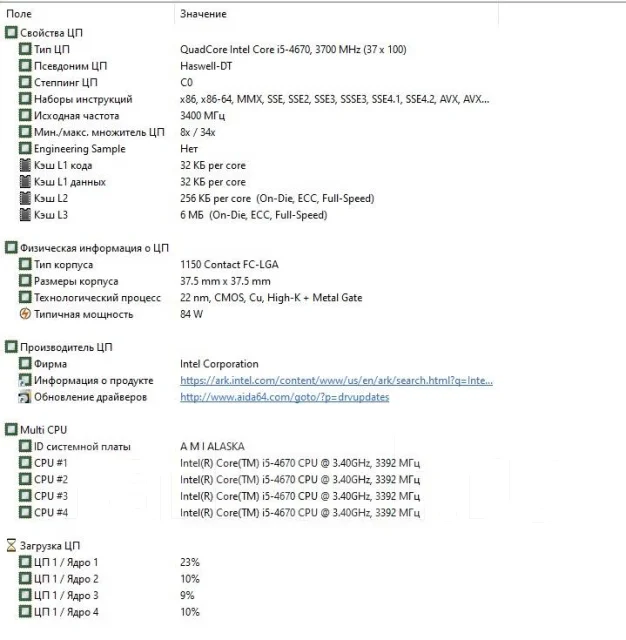This screenshot has width=626, height=640.
Task: Select the 256 КБ per core value
Action: point(277,198)
